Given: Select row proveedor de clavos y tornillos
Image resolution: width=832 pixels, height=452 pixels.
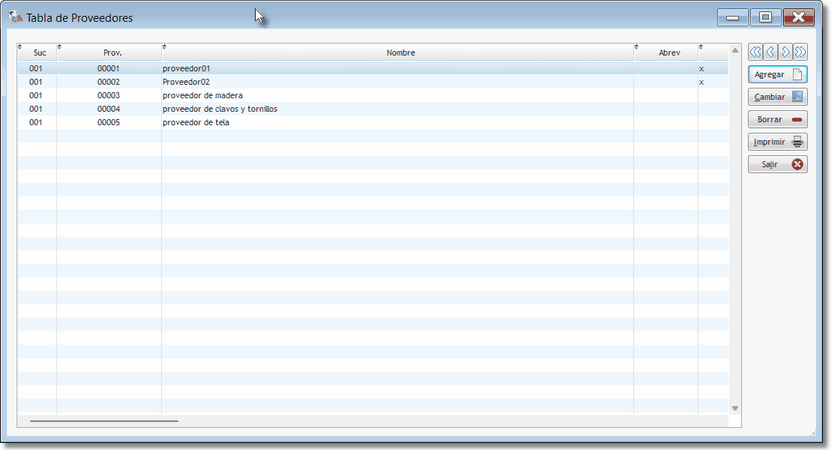Looking at the screenshot, I should (372, 109).
